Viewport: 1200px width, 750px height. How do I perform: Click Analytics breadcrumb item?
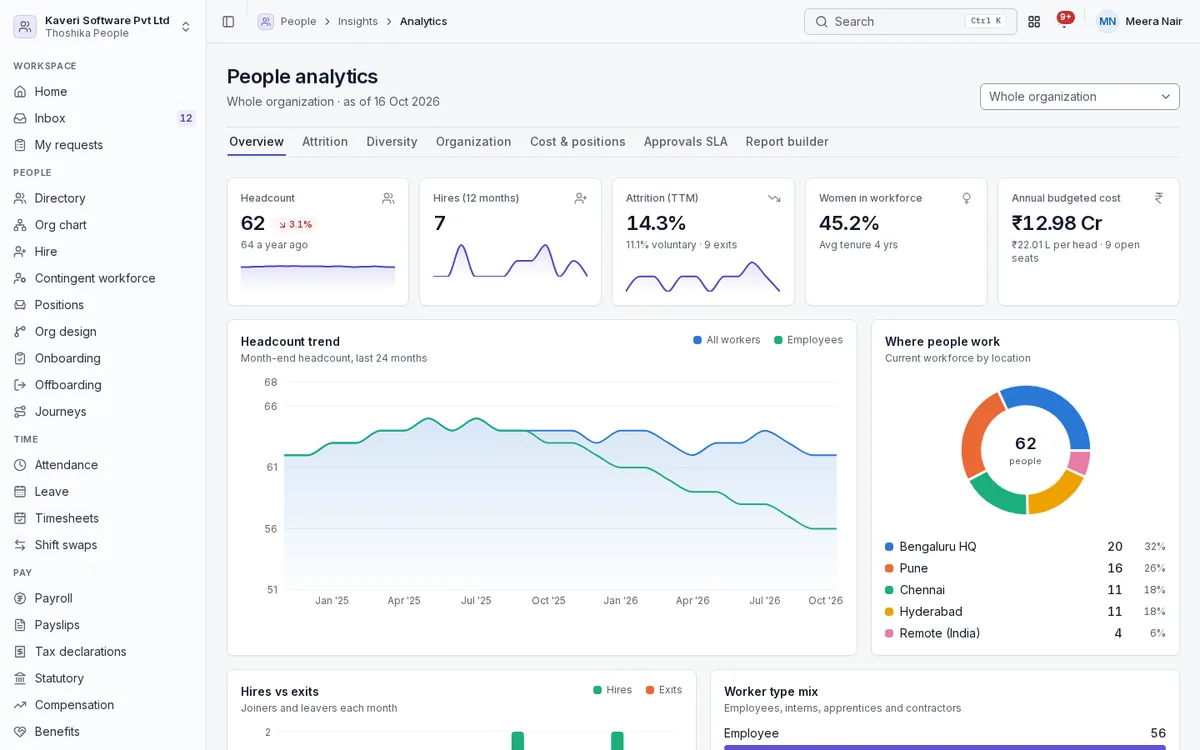click(423, 21)
